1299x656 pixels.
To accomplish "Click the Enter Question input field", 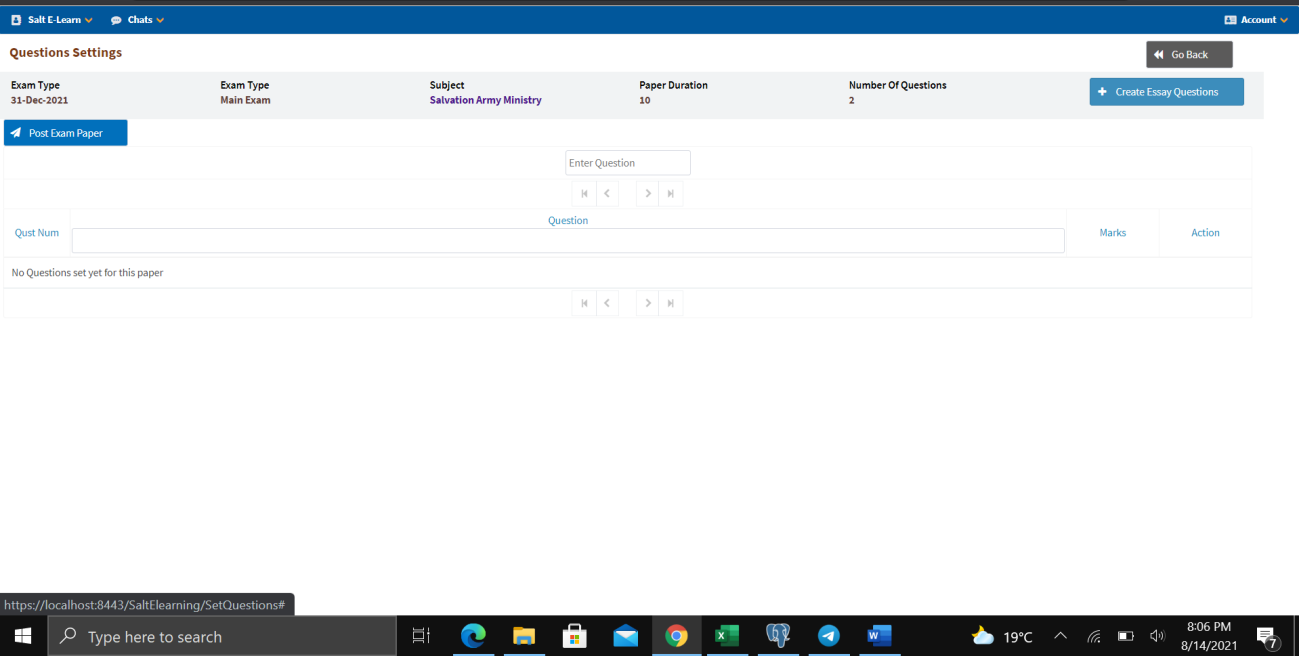I will click(x=627, y=163).
